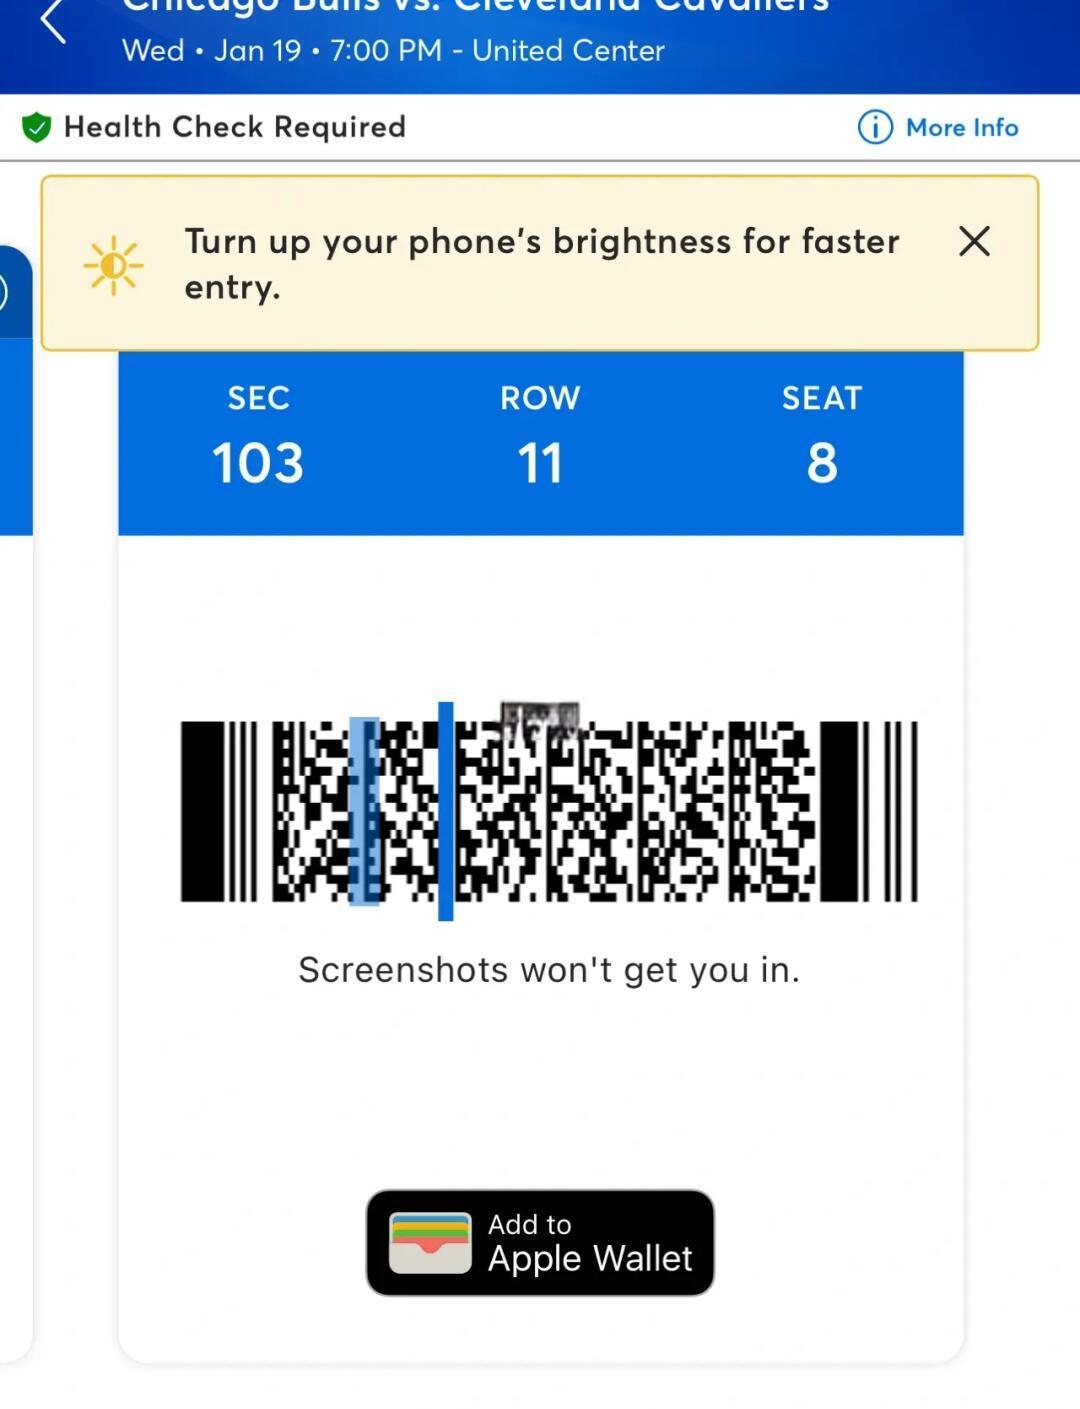The width and height of the screenshot is (1080, 1409).
Task: Tap the event date and venue text
Action: 393,50
